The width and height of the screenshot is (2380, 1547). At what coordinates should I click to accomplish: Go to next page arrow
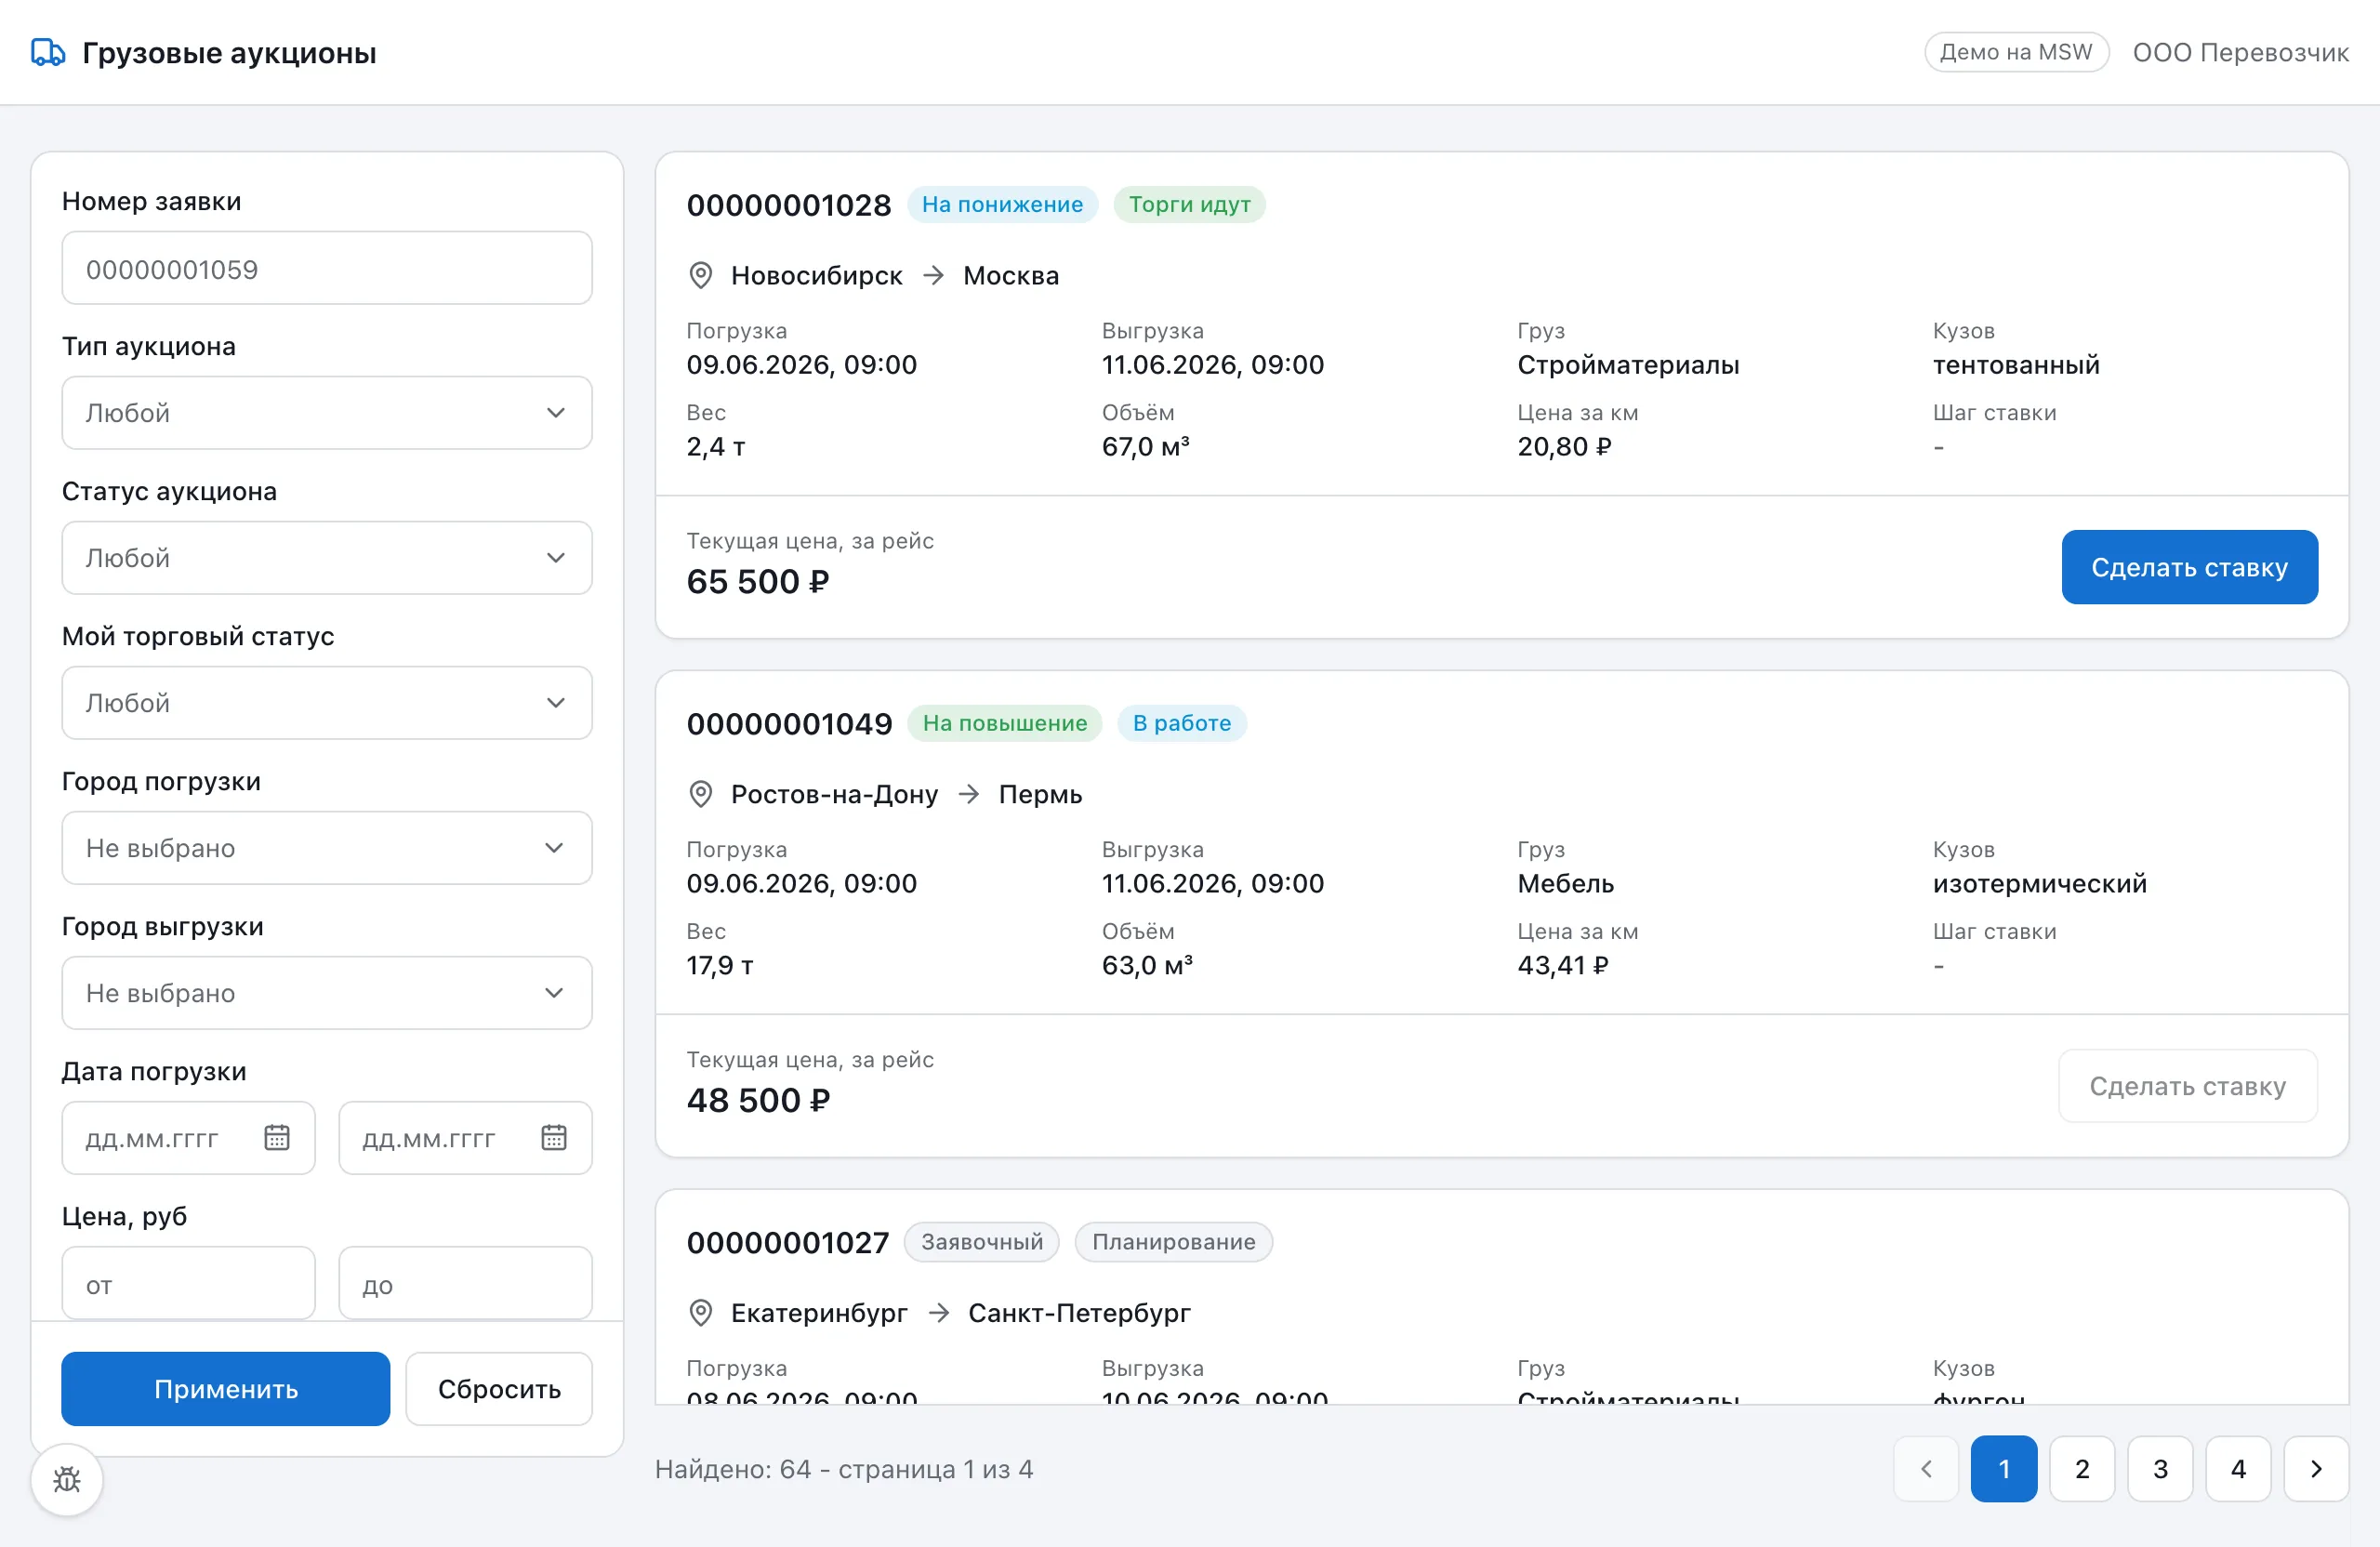[x=2316, y=1469]
